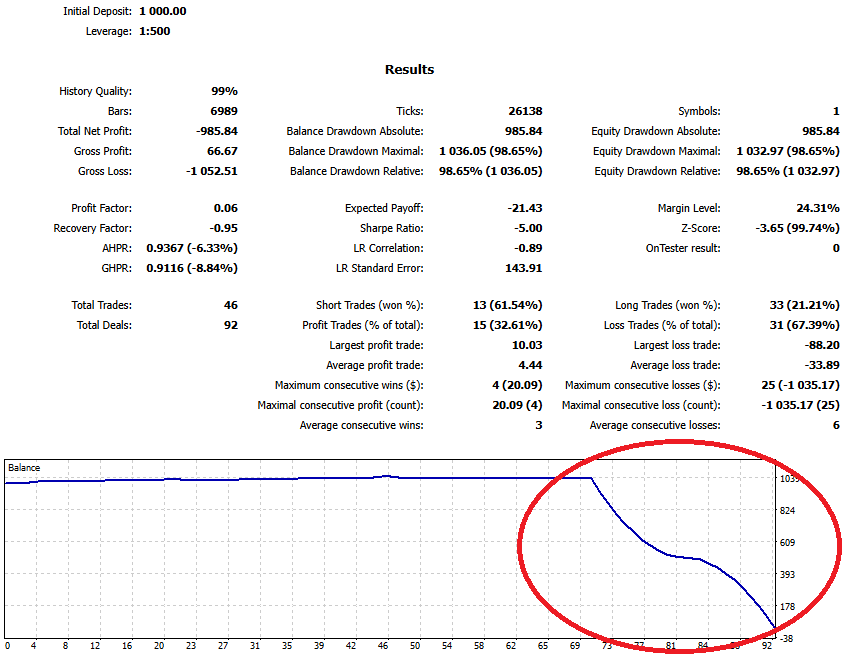Select the Profit Factor value 0.06

coord(225,208)
